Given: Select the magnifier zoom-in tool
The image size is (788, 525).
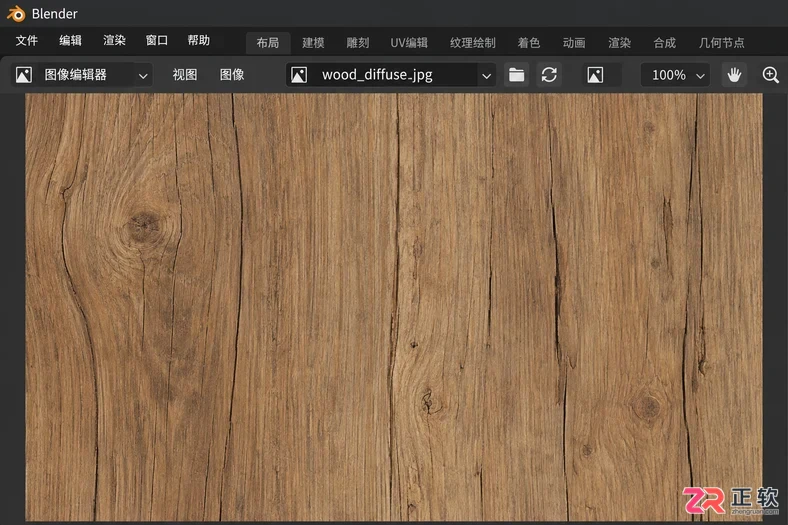Looking at the screenshot, I should click(x=770, y=75).
